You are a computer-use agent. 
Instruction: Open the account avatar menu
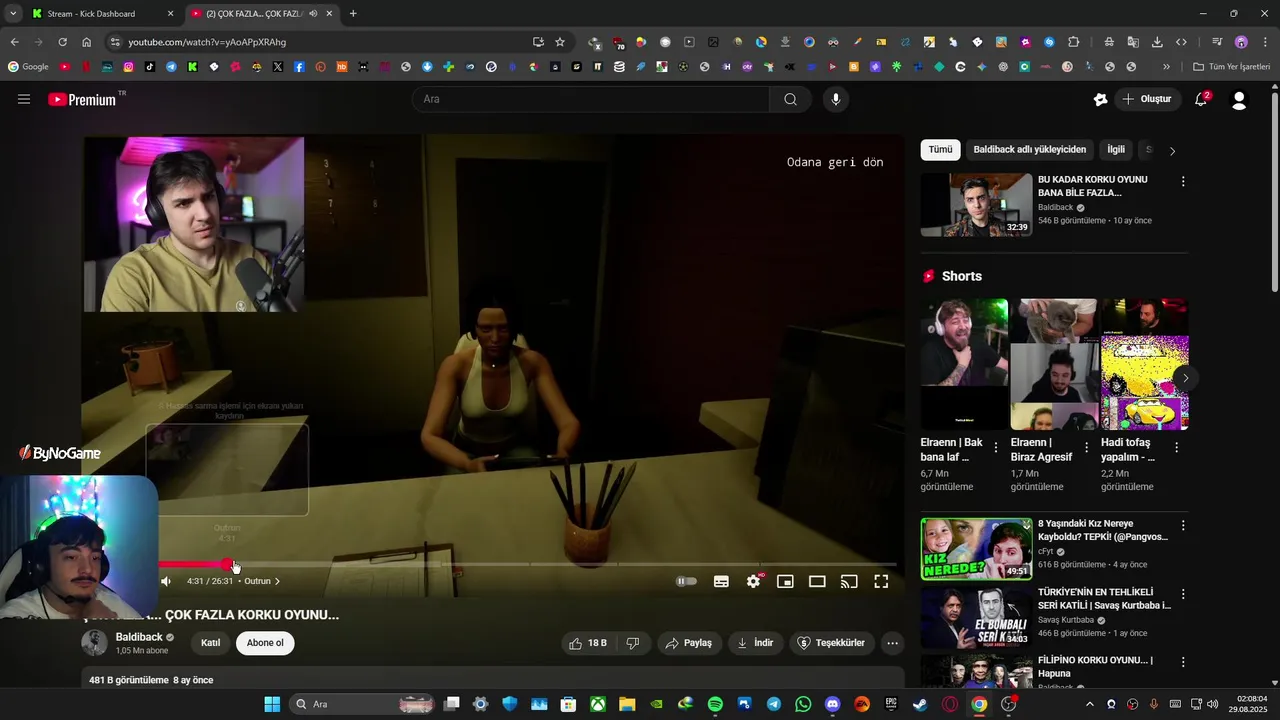point(1239,100)
